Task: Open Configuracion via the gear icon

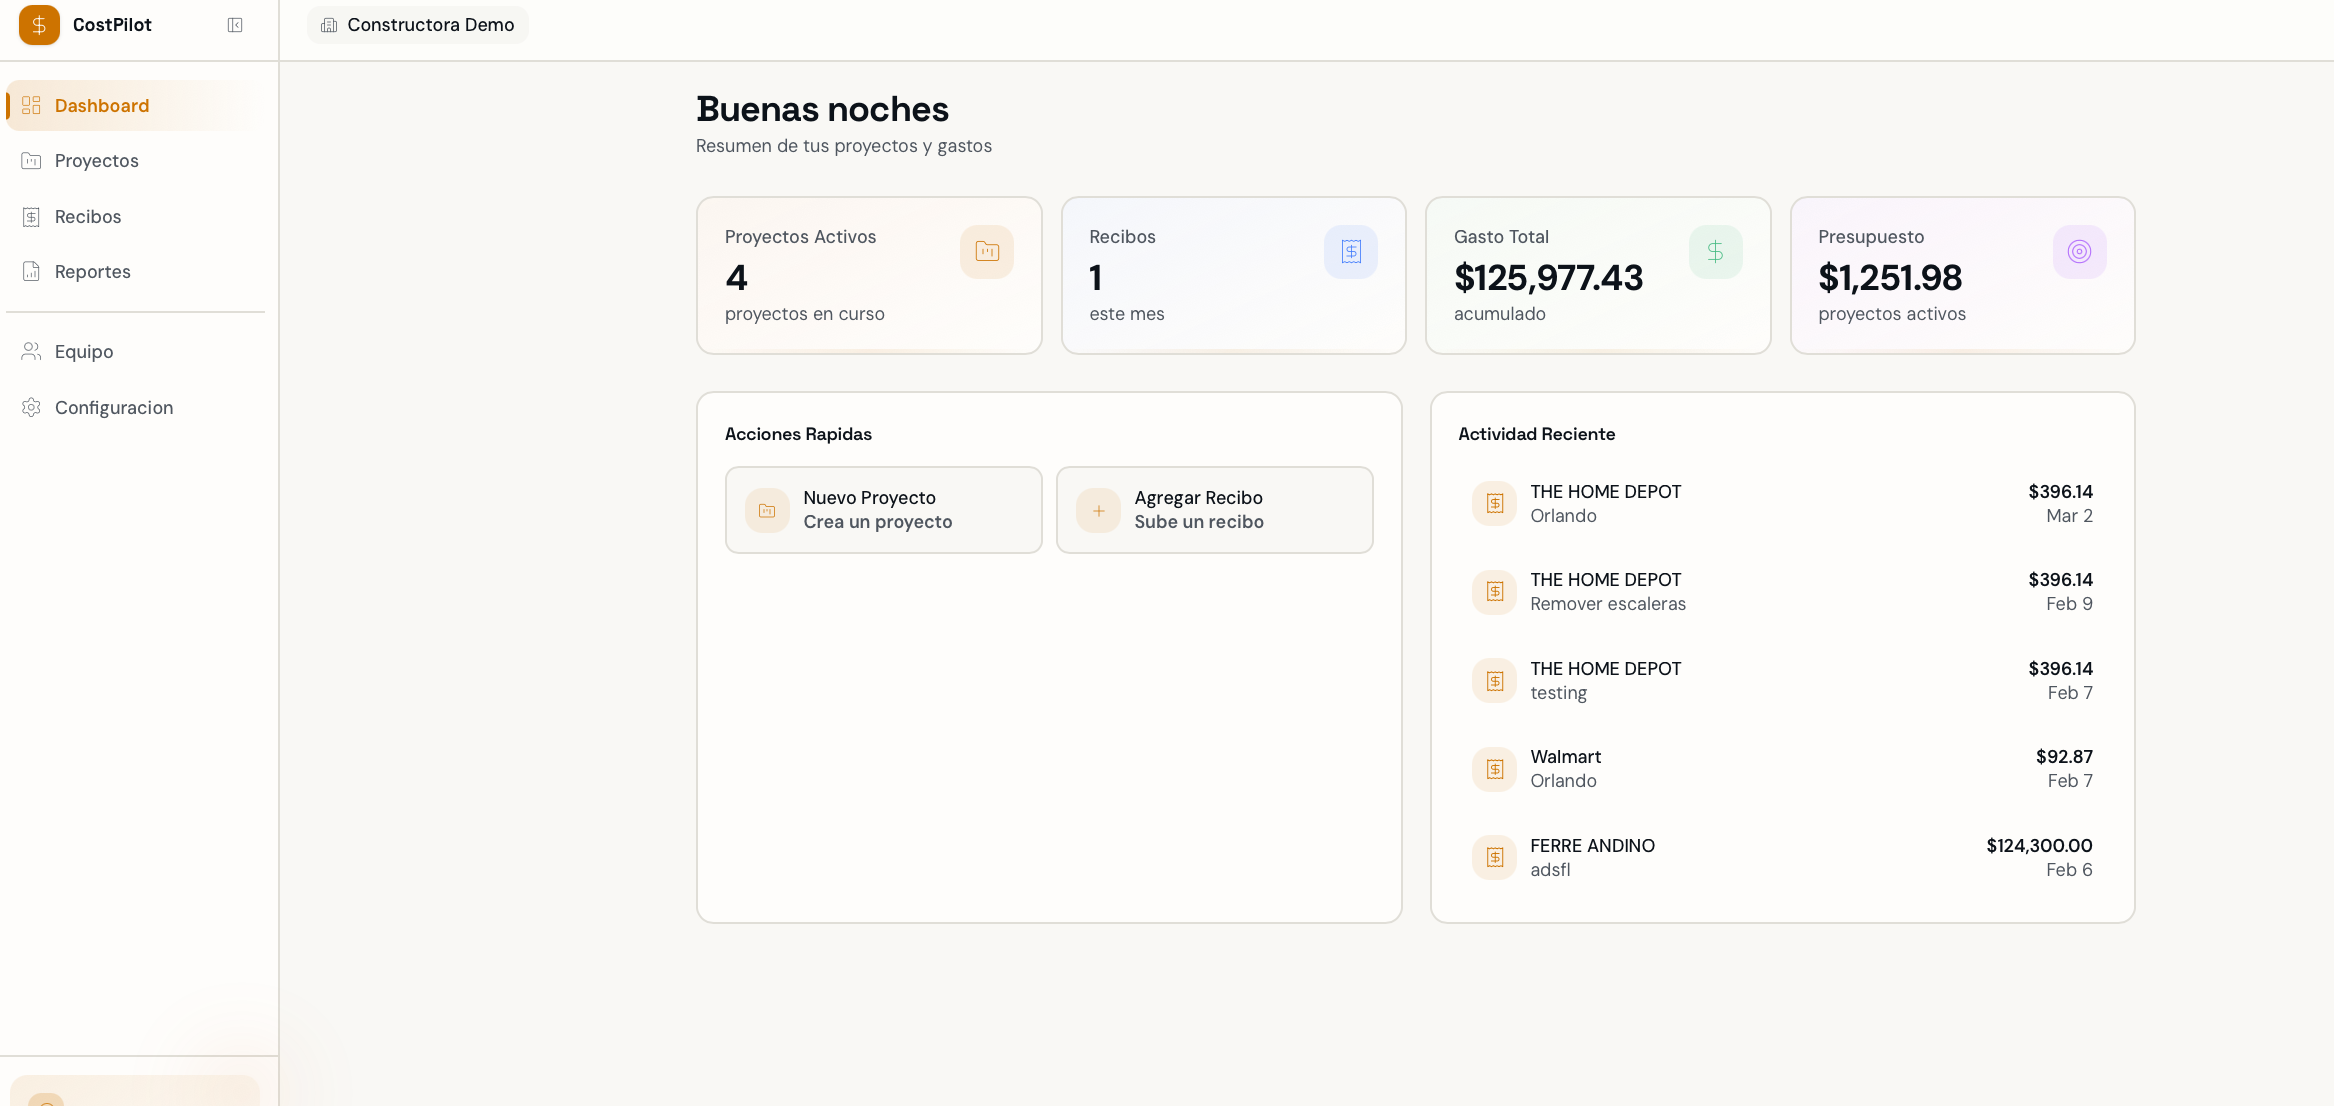Action: pos(31,407)
